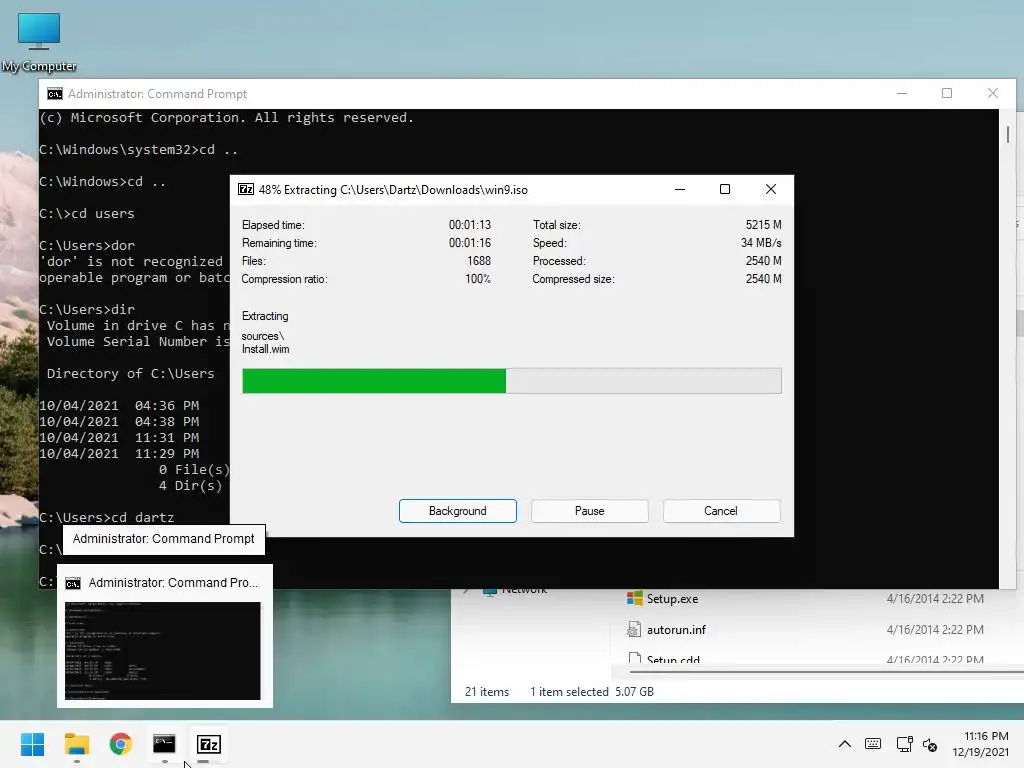The height and width of the screenshot is (768, 1024).
Task: Click the Files count 1688
Action: (x=479, y=261)
